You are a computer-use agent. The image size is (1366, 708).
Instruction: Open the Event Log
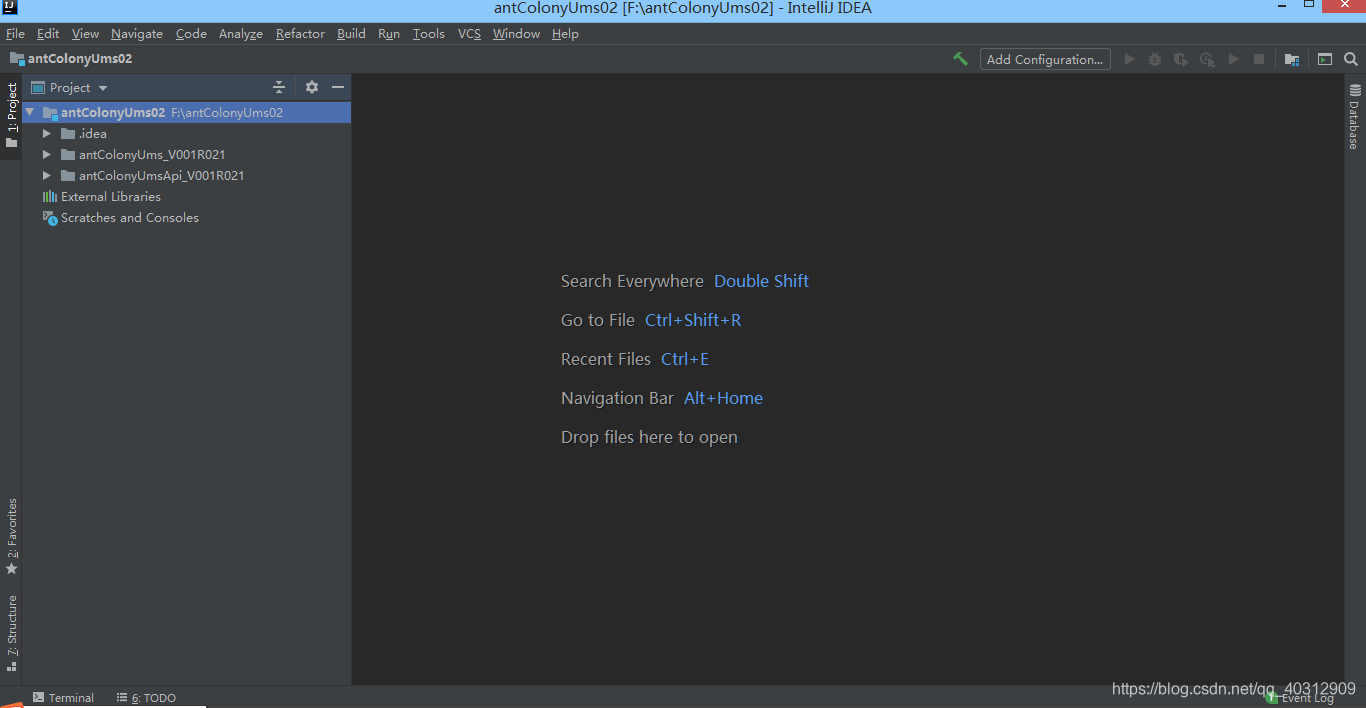[1300, 698]
